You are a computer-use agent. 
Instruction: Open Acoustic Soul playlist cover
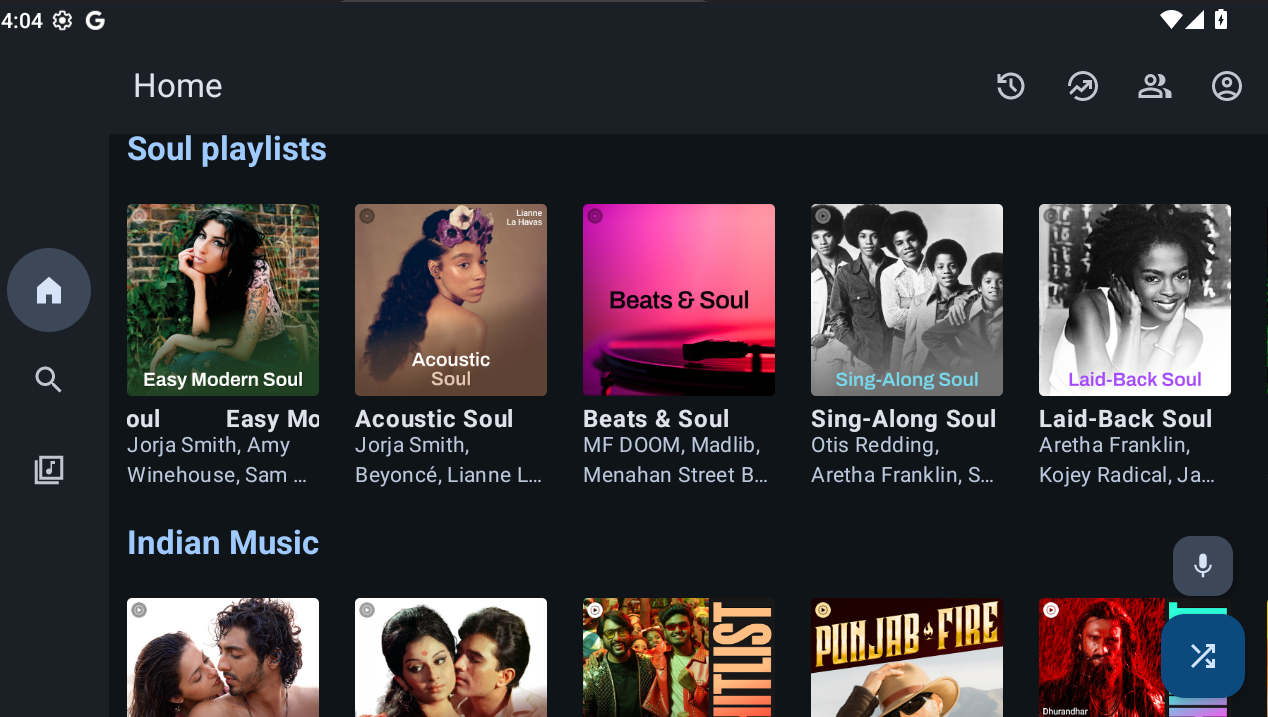click(x=451, y=300)
